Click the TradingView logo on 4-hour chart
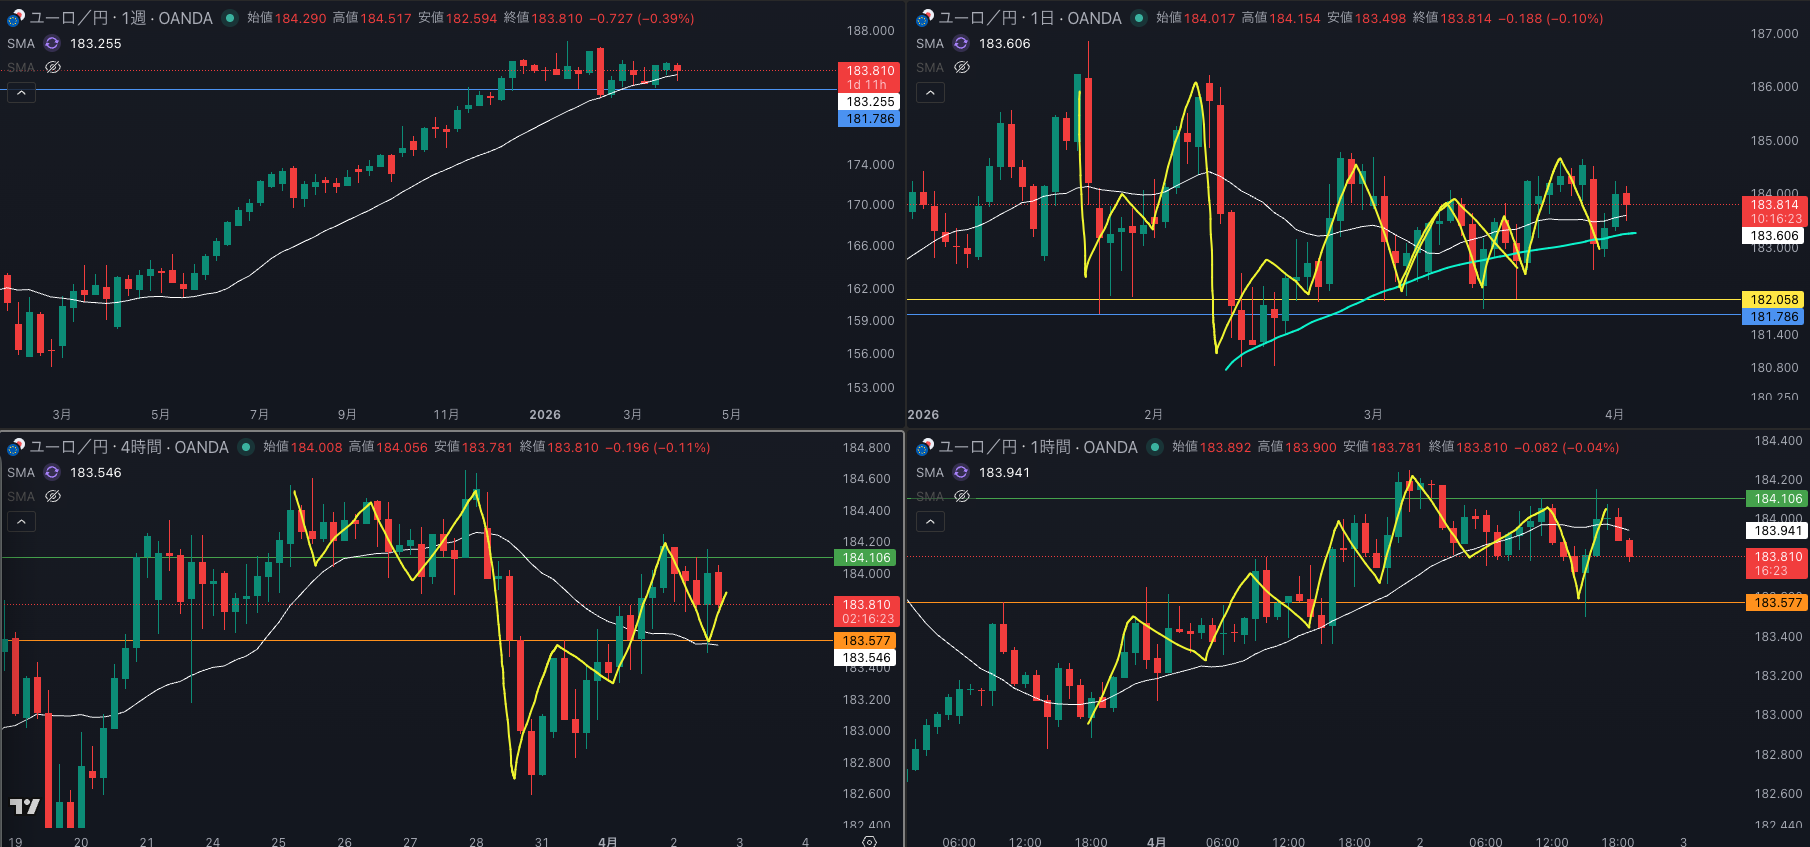The image size is (1810, 847). (25, 806)
